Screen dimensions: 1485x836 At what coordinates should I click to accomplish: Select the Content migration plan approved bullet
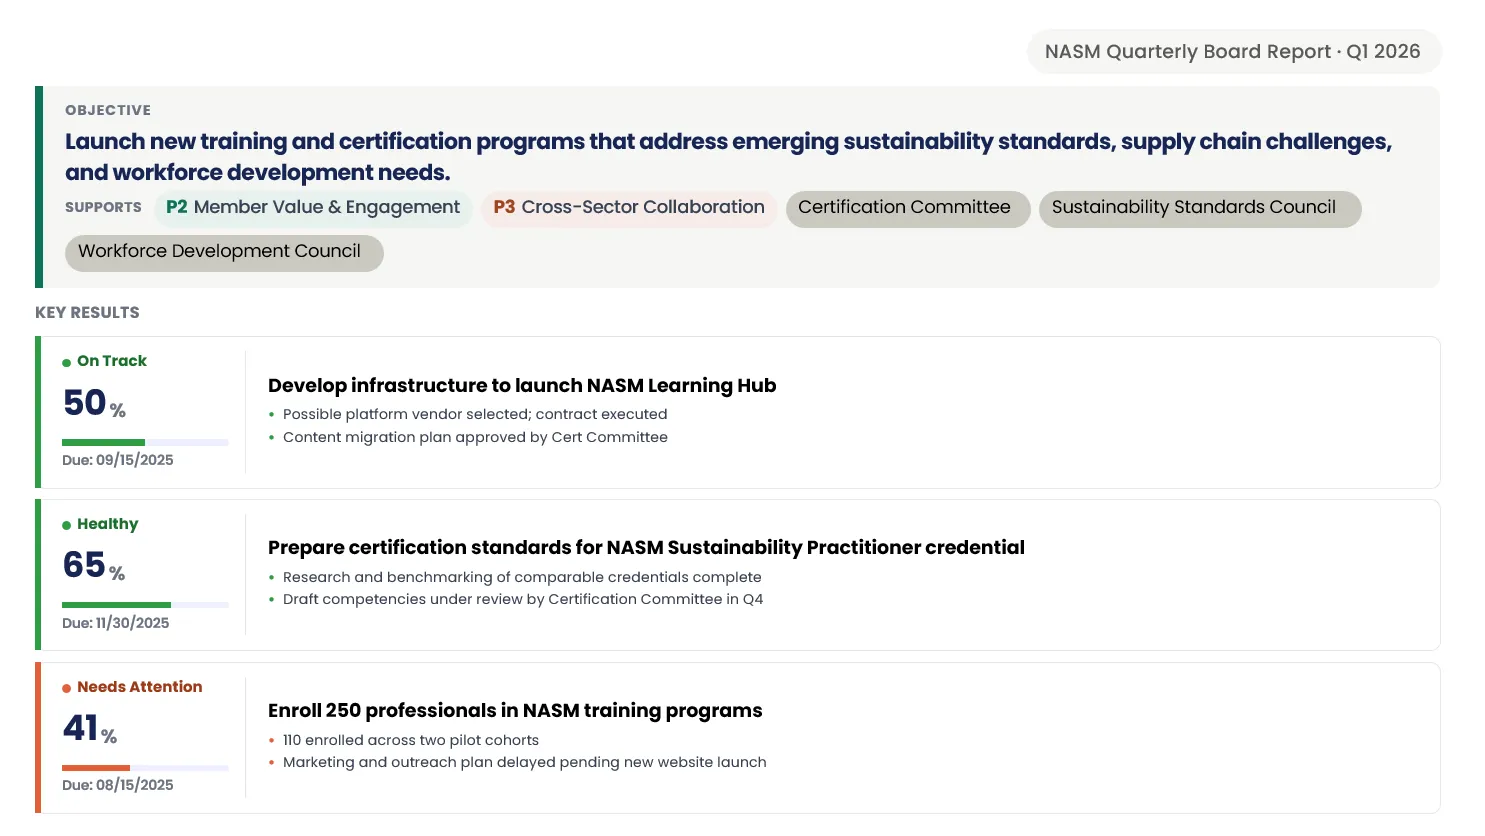point(475,437)
